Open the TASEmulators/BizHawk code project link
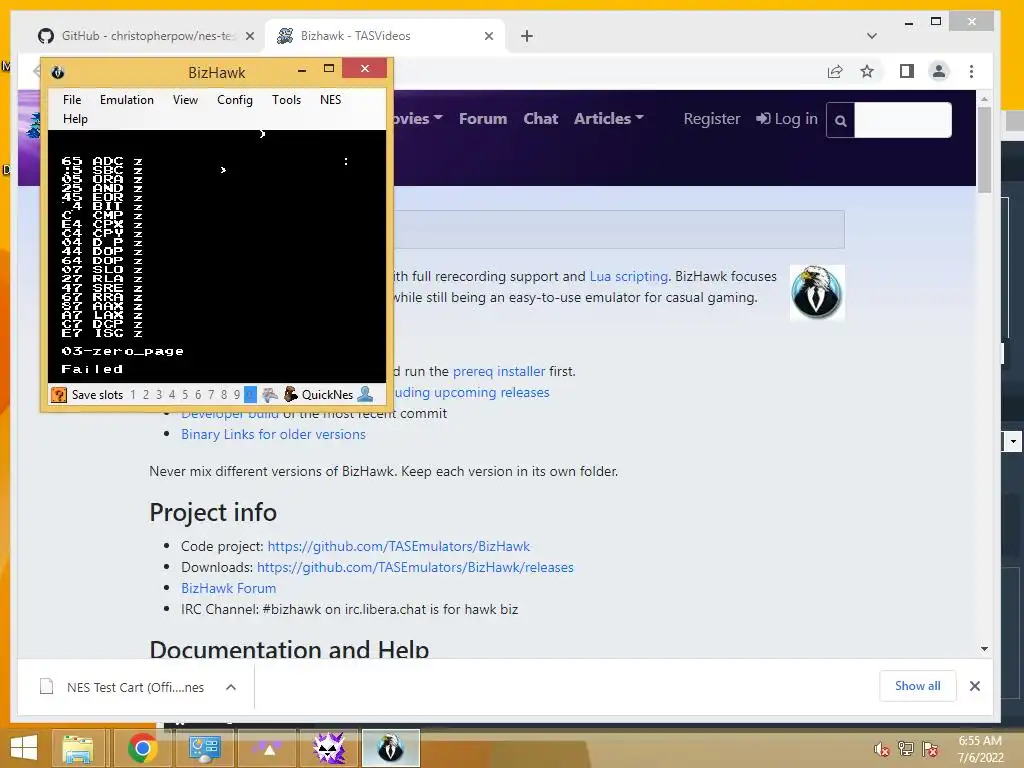 click(x=398, y=546)
